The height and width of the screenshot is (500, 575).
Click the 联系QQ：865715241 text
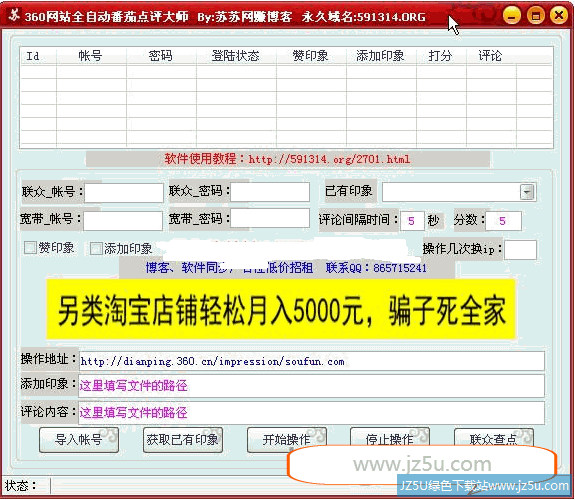(376, 268)
